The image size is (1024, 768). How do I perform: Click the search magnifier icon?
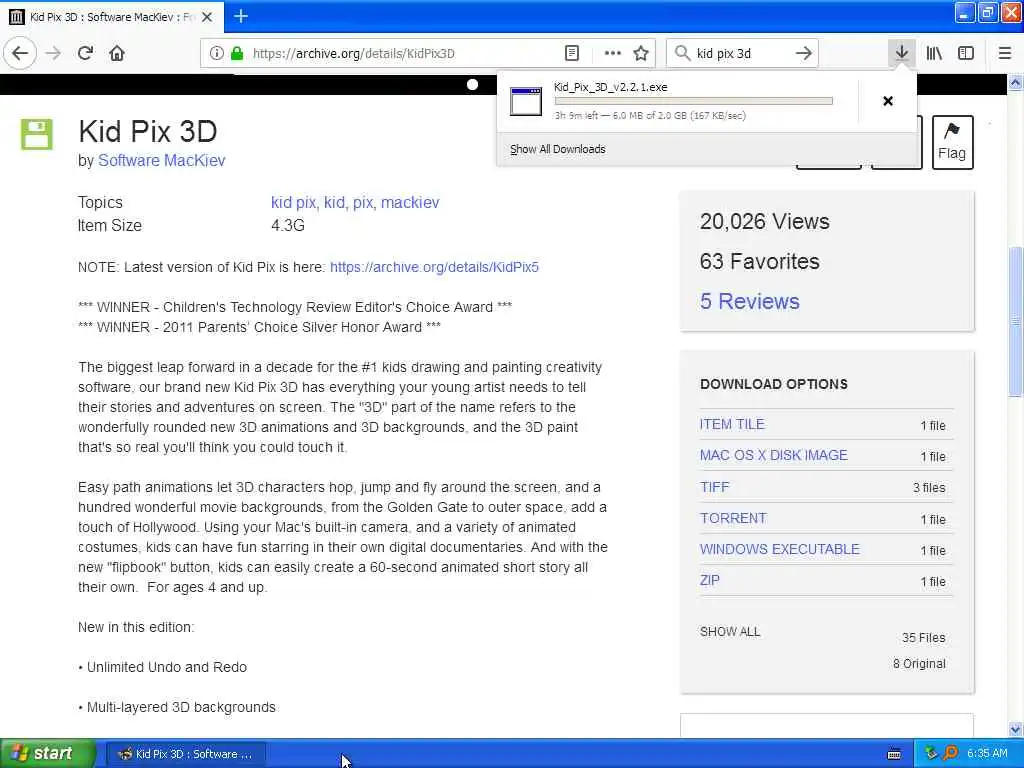[682, 54]
